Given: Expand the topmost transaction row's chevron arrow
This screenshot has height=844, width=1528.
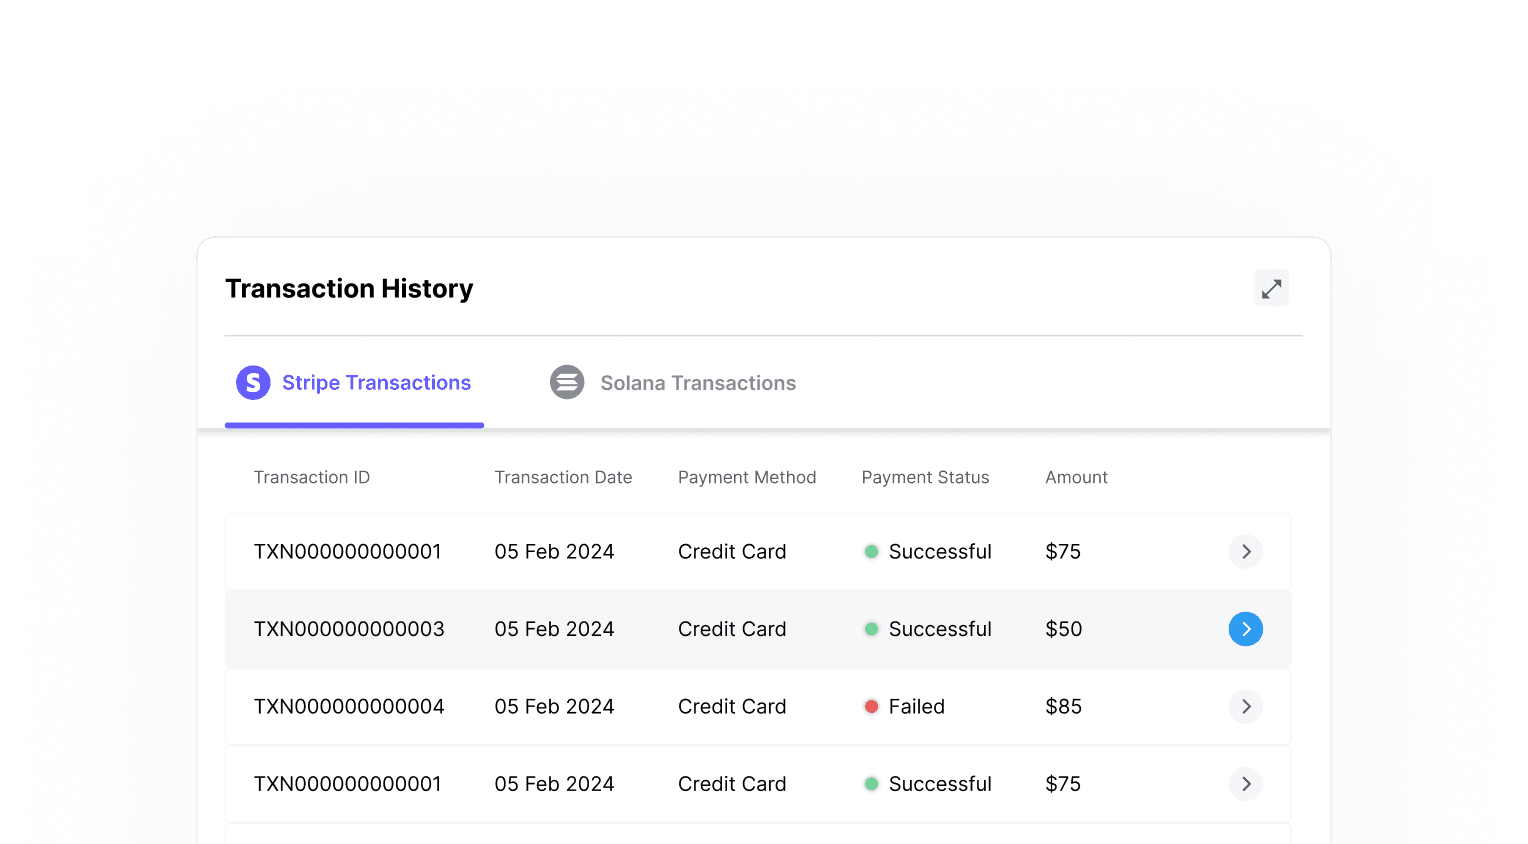Looking at the screenshot, I should pyautogui.click(x=1245, y=552).
